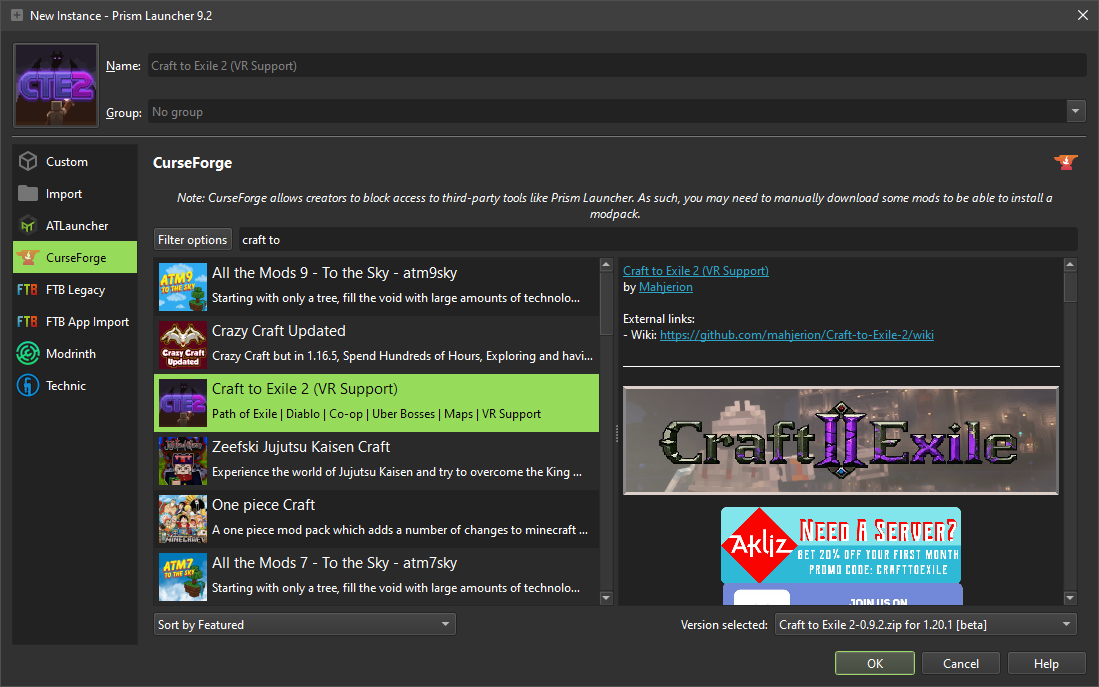Expand the Group dropdown
Screen dimensions: 1099x687
coord(1076,112)
